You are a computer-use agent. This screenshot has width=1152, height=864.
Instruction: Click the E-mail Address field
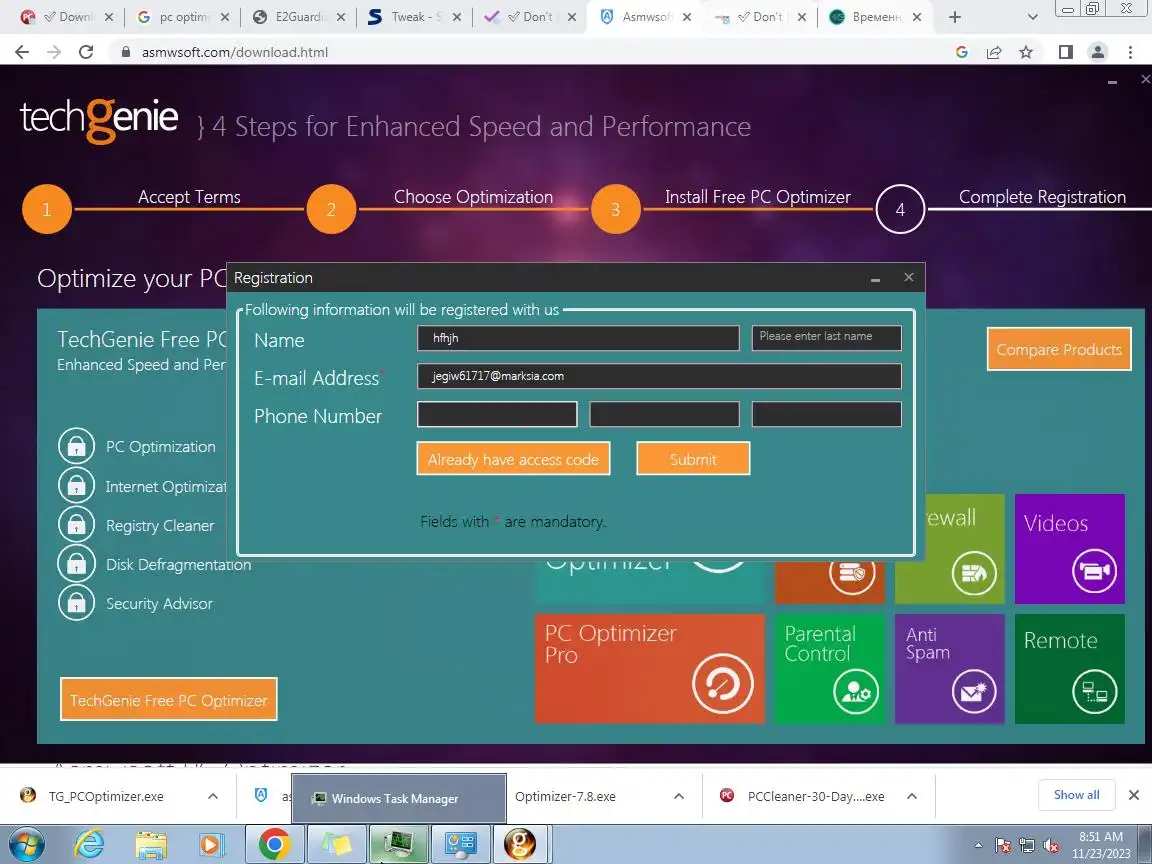659,376
